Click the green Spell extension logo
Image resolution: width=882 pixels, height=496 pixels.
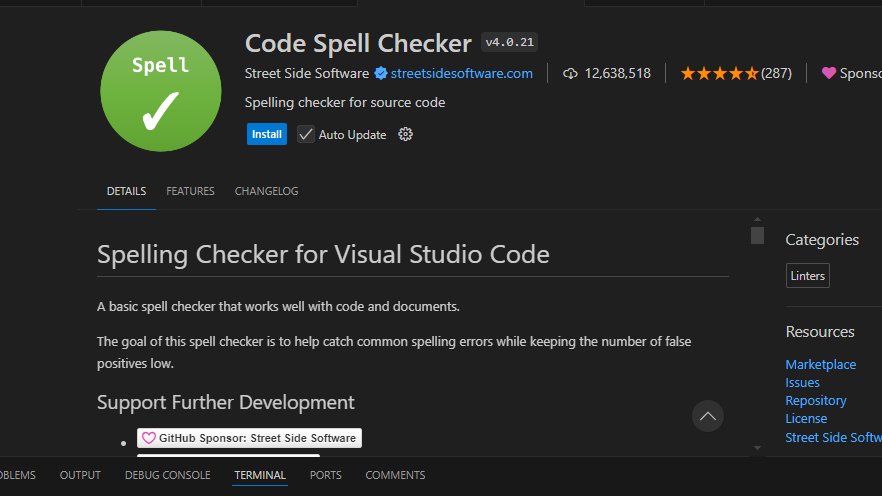(161, 91)
